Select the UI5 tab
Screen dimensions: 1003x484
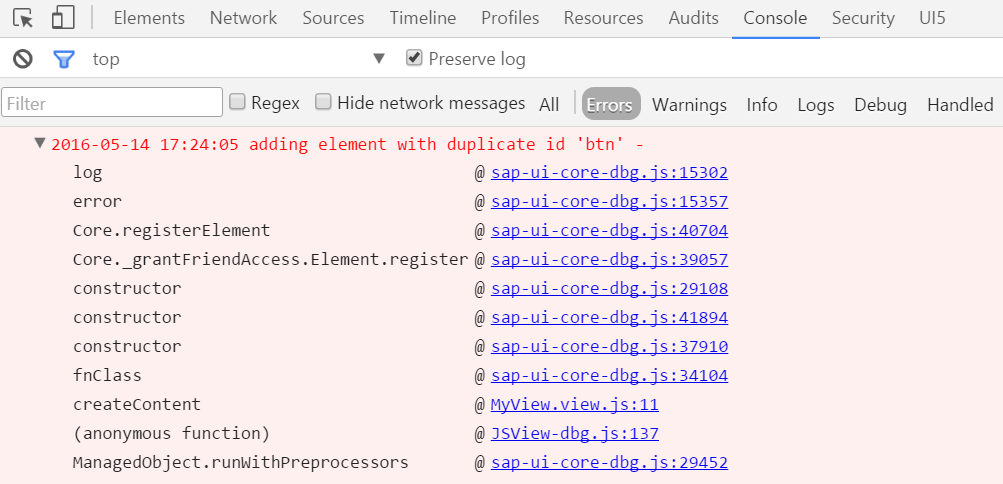pyautogui.click(x=932, y=19)
